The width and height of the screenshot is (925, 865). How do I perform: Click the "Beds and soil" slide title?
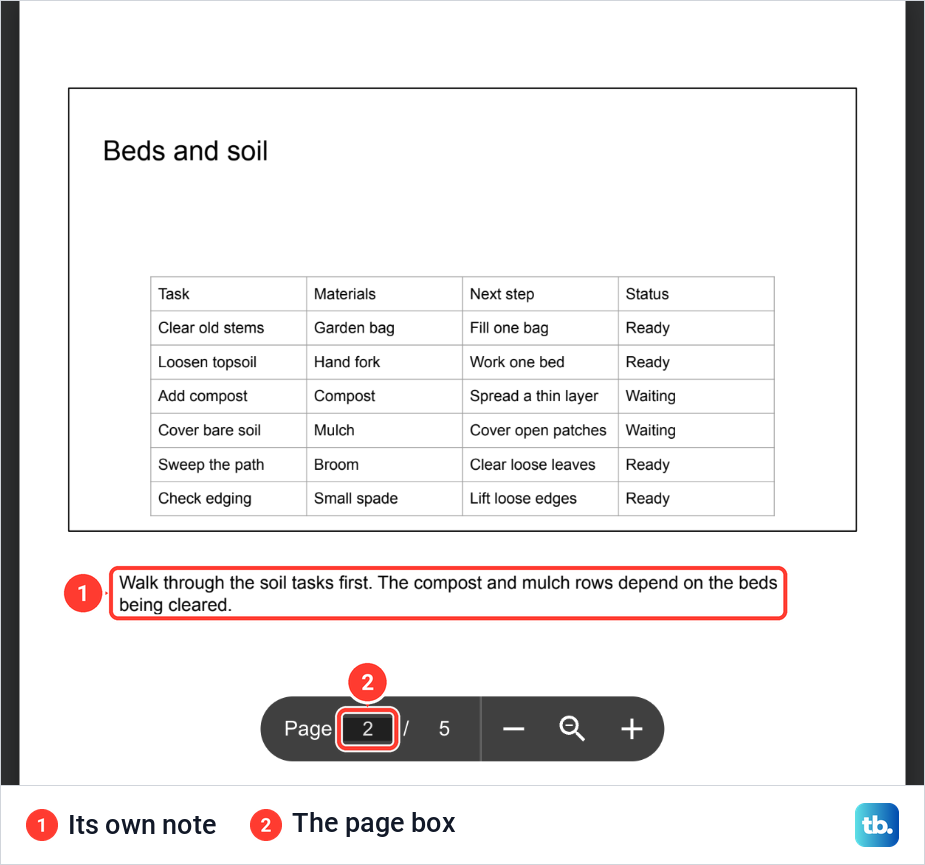pyautogui.click(x=185, y=151)
